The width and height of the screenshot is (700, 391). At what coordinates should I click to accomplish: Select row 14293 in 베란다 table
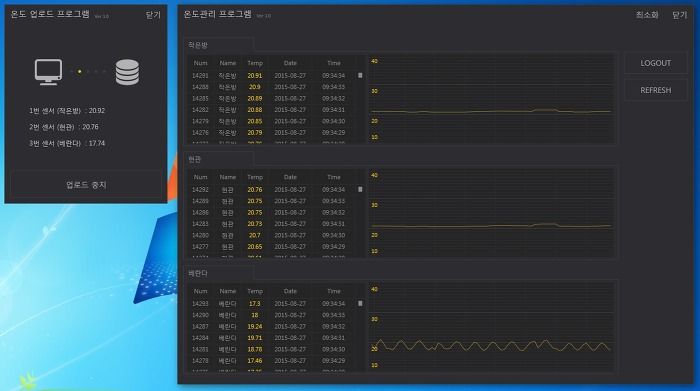click(271, 304)
